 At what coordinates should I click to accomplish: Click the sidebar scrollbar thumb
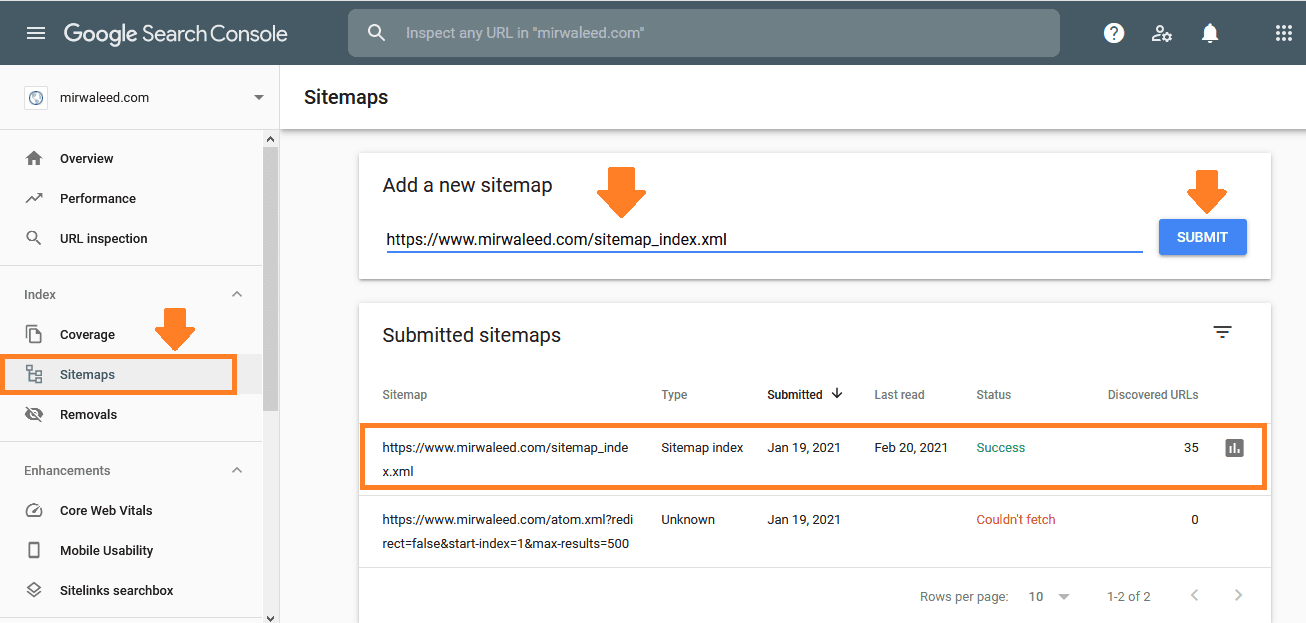tap(270, 278)
